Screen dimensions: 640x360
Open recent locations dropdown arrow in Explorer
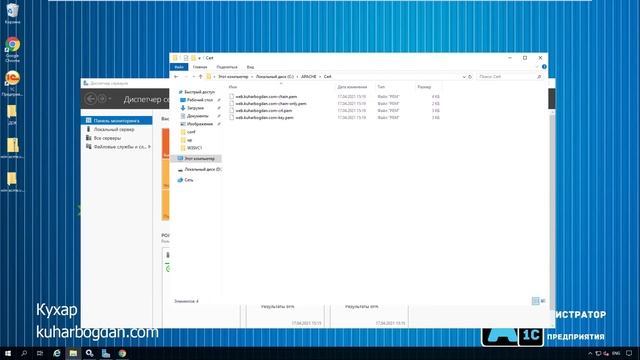click(x=193, y=77)
